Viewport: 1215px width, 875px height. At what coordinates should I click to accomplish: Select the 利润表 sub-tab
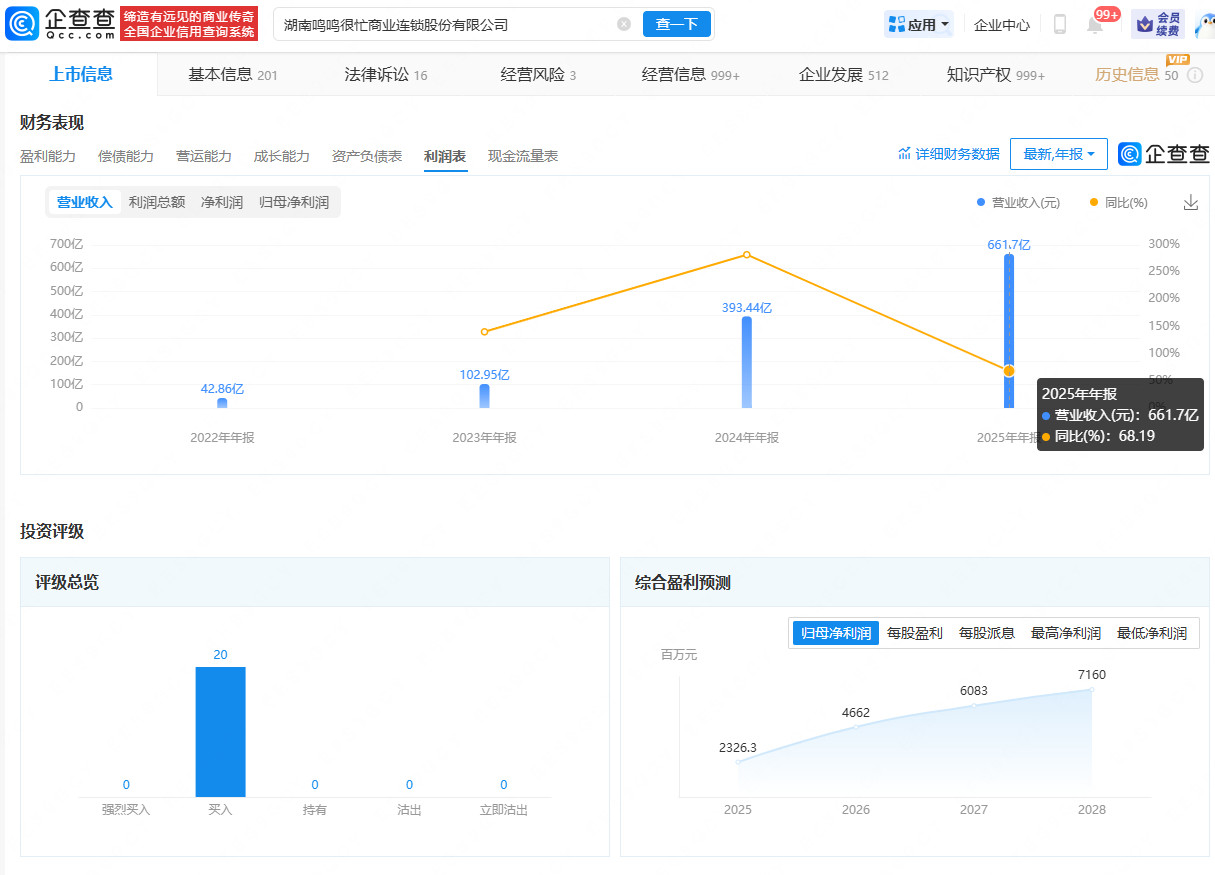click(x=445, y=156)
